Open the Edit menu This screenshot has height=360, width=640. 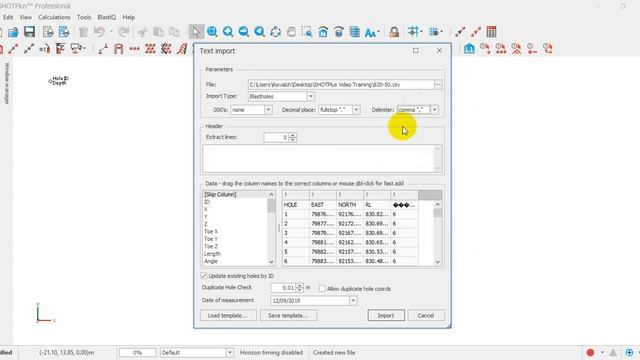click(8, 17)
